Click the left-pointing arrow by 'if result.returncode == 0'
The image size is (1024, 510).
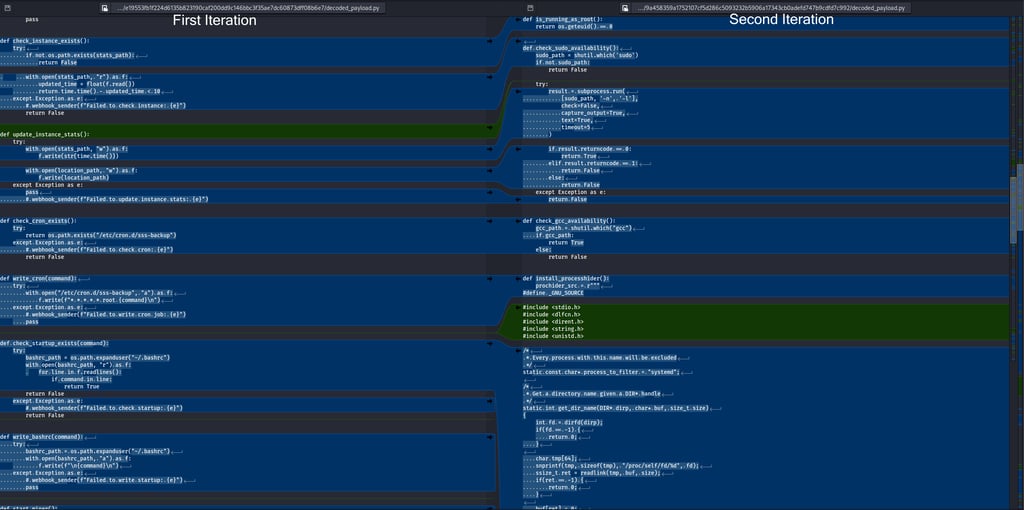click(x=517, y=148)
